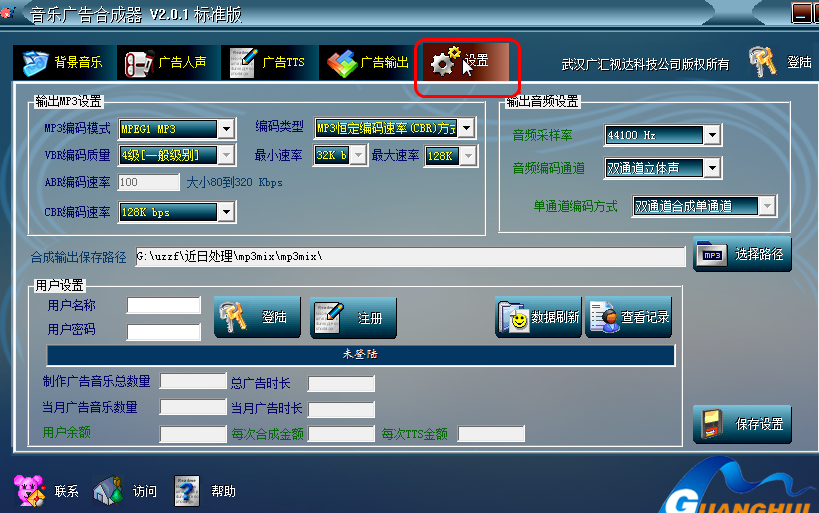This screenshot has width=819, height=513.
Task: Expand the MP3编码模式 dropdown
Action: click(x=226, y=129)
